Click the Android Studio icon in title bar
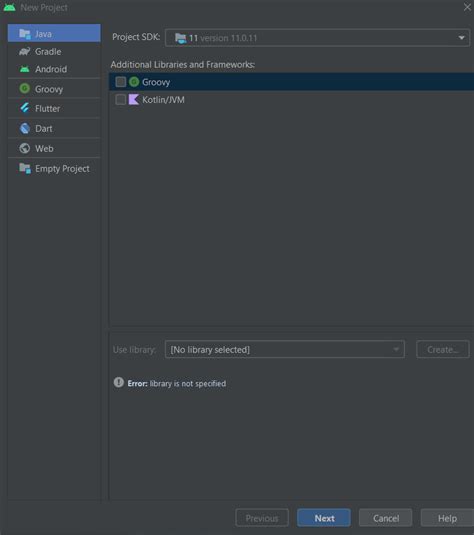This screenshot has width=474, height=535. point(10,7)
